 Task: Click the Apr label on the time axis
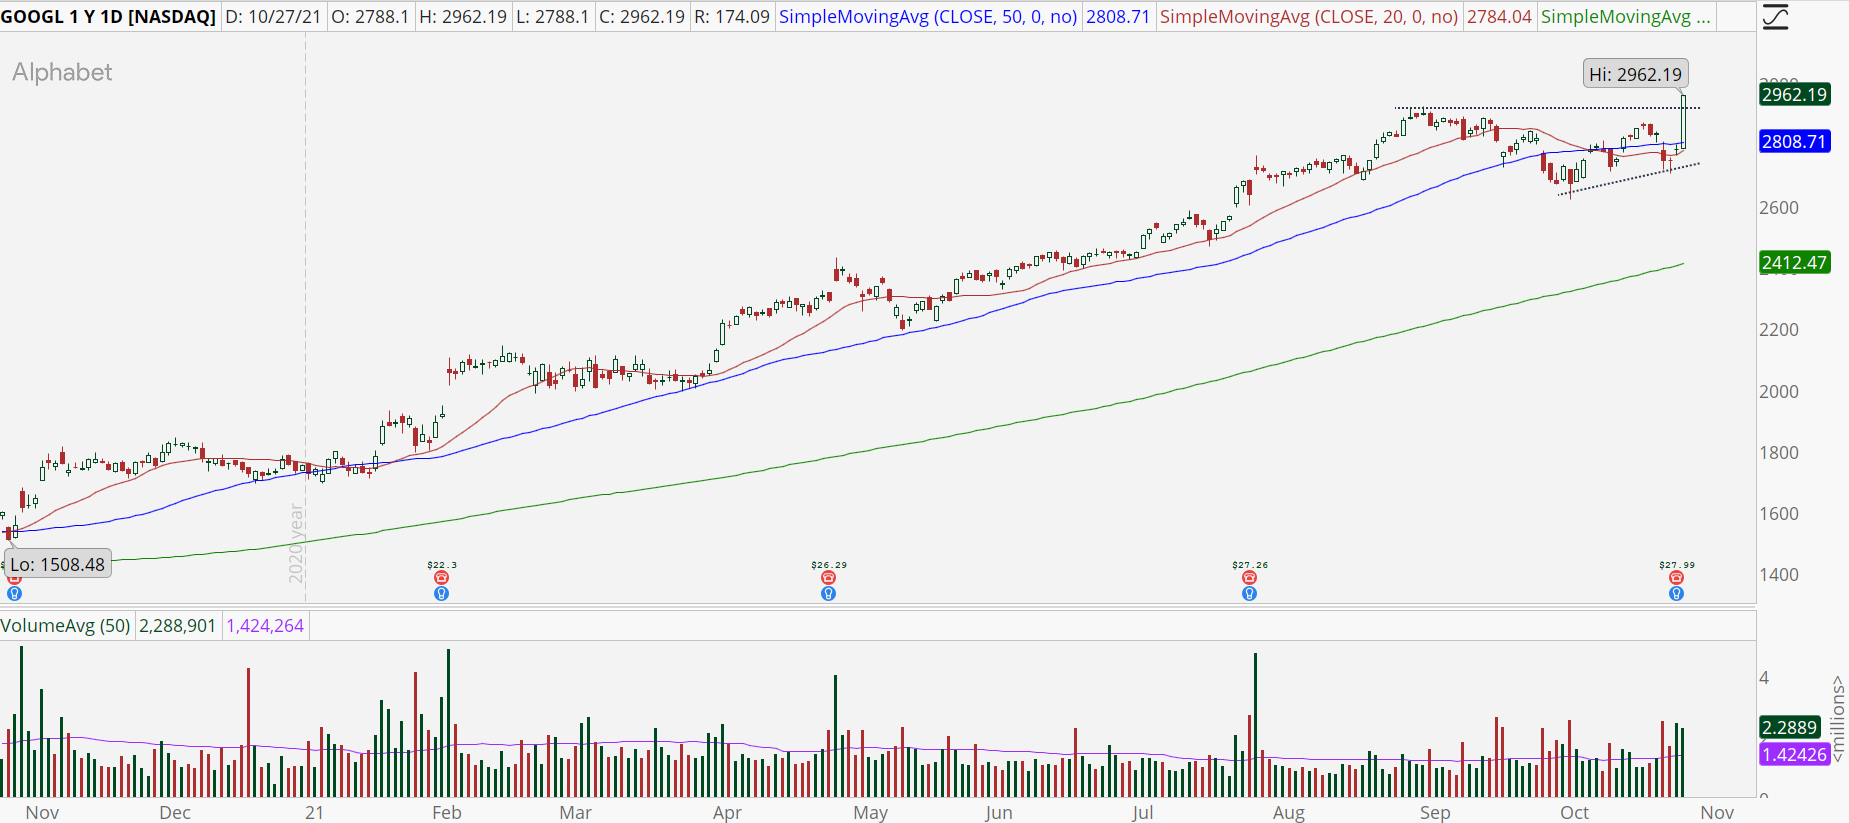pos(727,812)
